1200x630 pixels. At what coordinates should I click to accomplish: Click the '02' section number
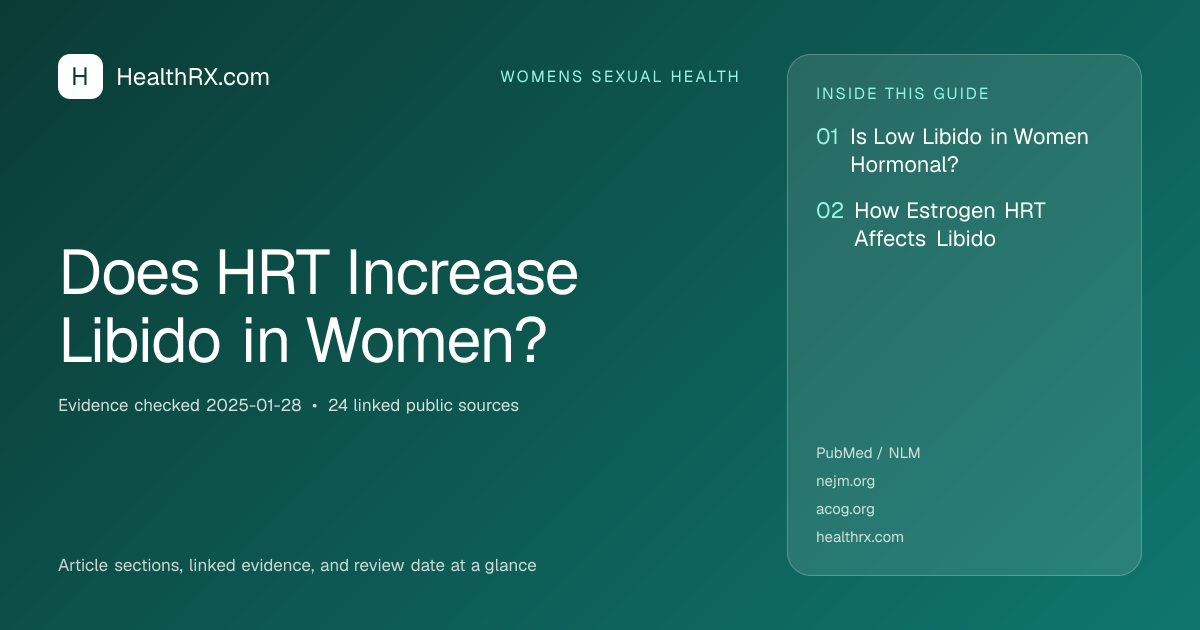[830, 211]
